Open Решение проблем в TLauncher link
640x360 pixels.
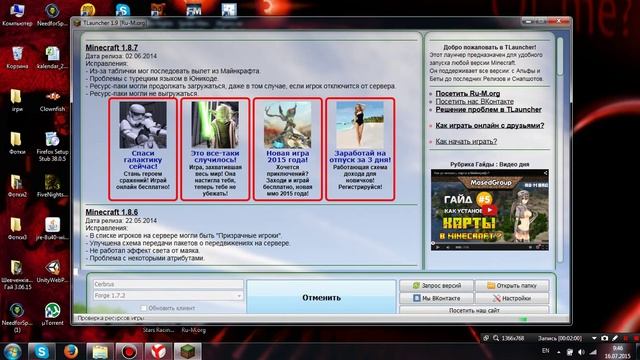pos(488,109)
